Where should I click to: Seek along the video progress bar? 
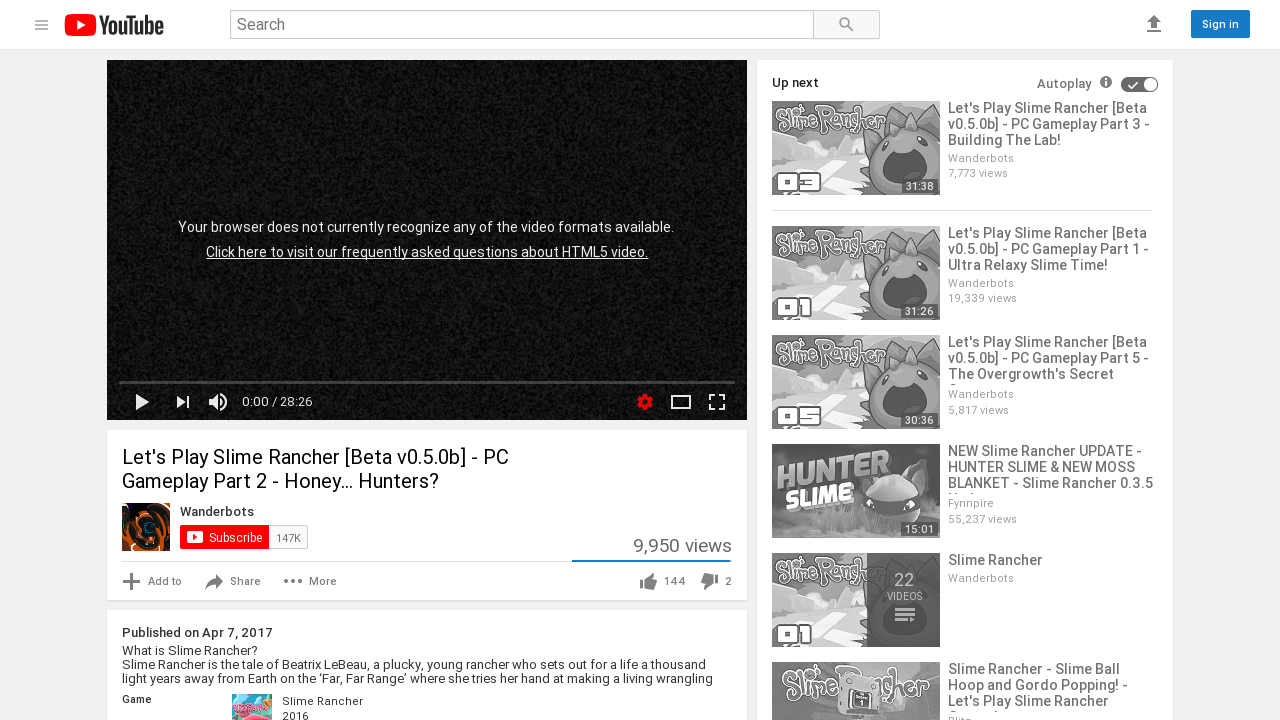coord(427,382)
